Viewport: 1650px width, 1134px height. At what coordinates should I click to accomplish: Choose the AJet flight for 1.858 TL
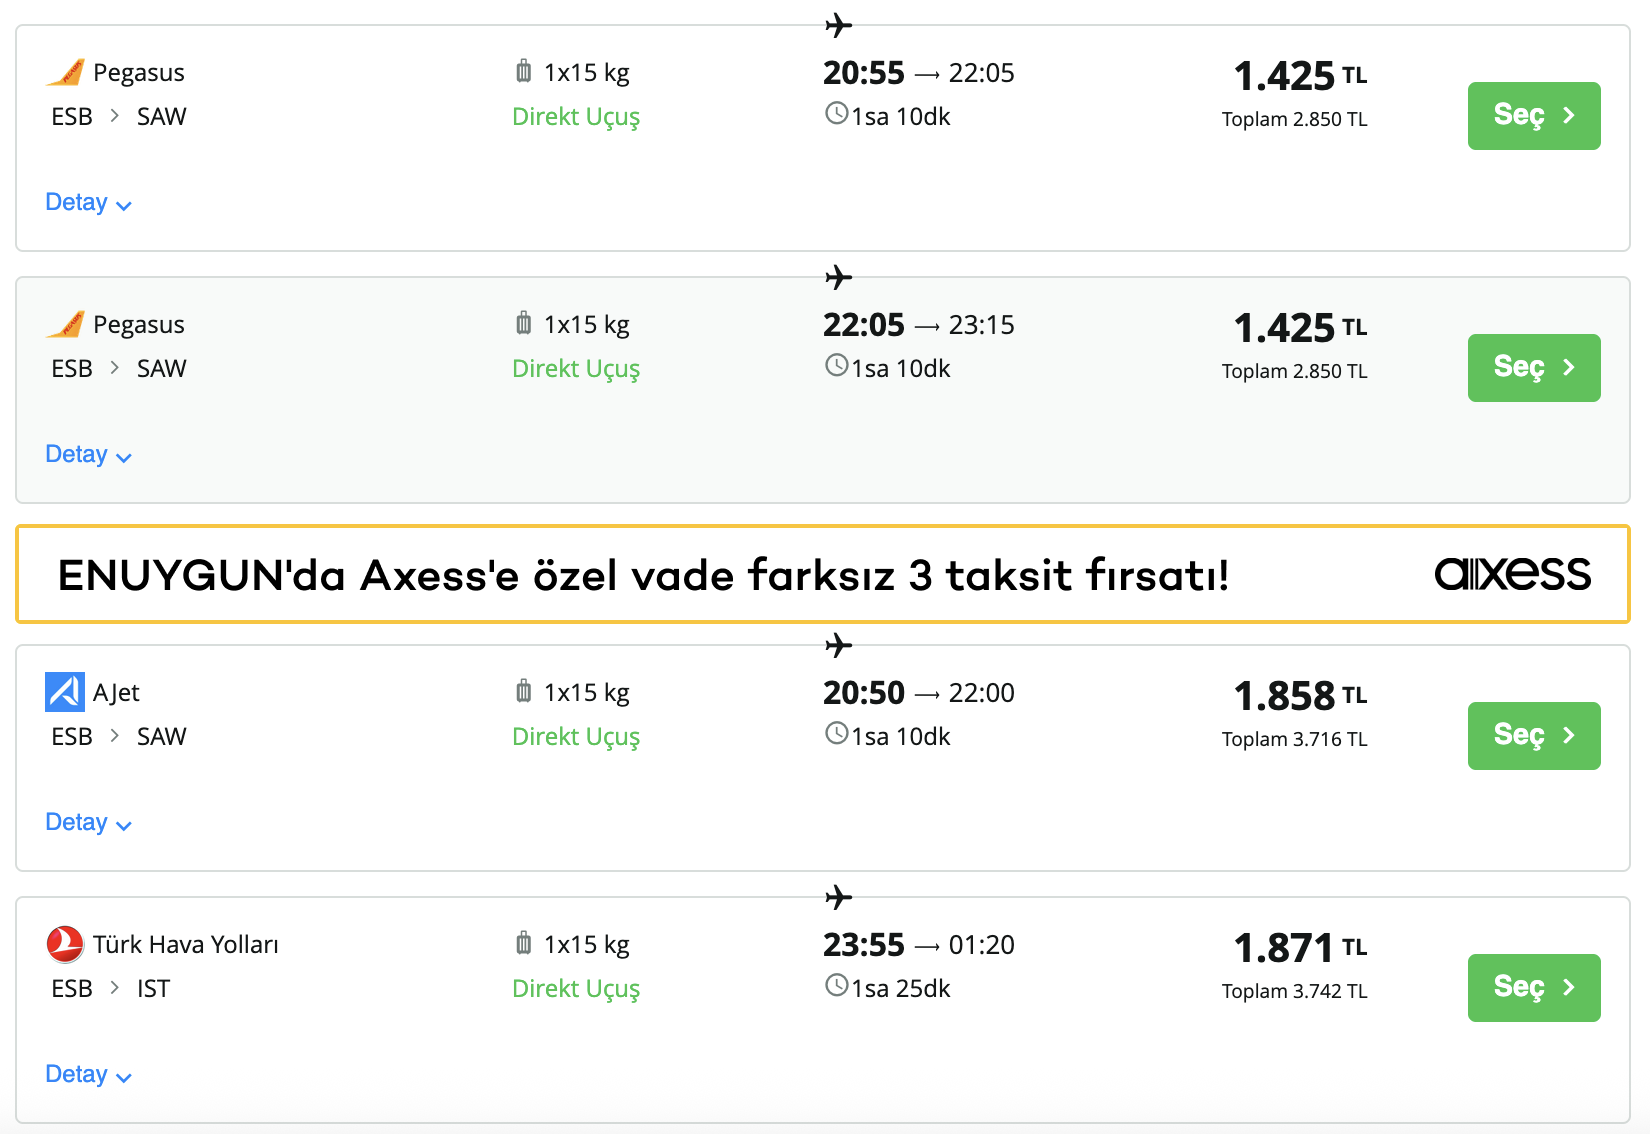pos(1533,736)
